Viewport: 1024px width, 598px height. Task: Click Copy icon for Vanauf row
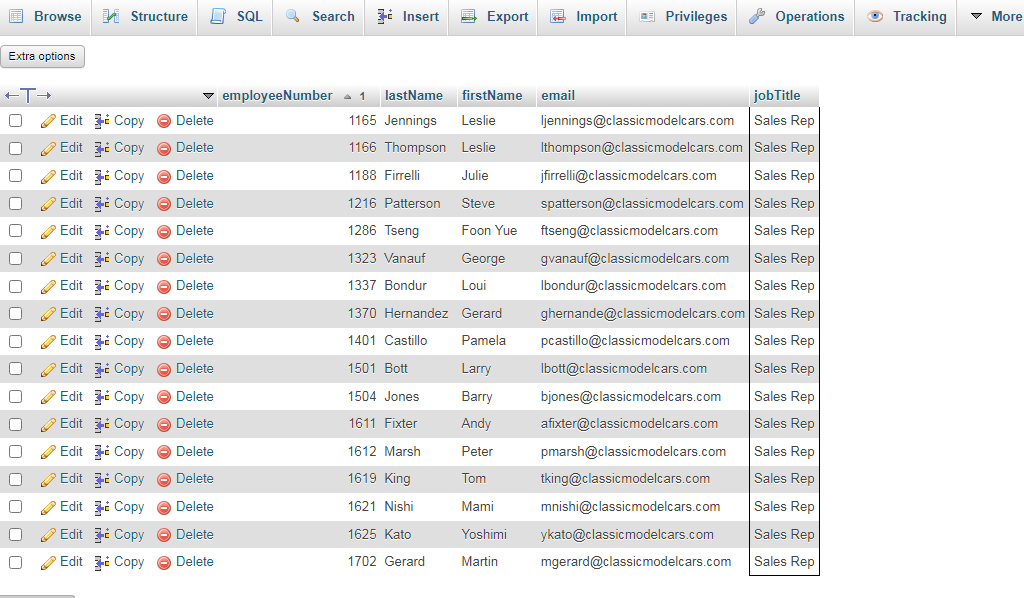[101, 259]
